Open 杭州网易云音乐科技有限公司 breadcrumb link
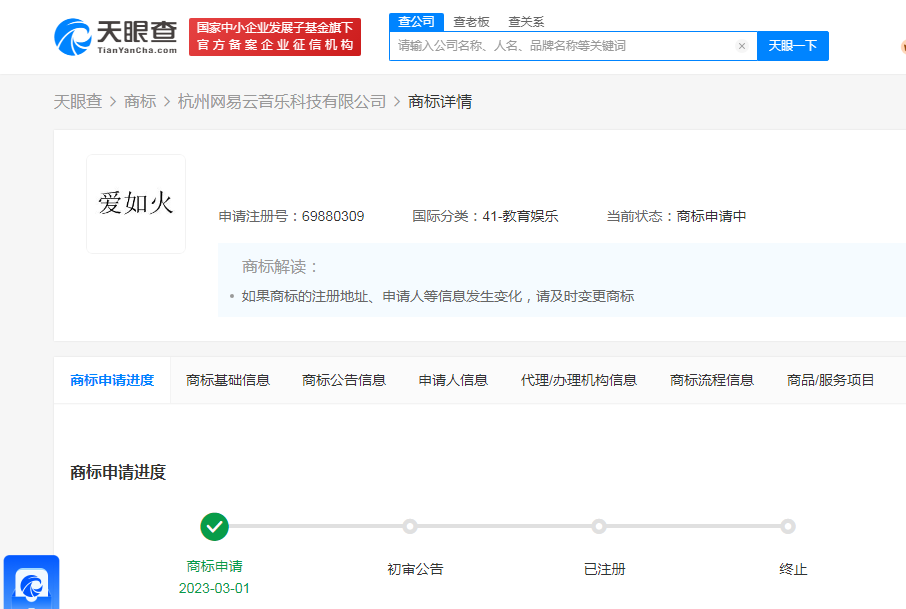 click(281, 101)
